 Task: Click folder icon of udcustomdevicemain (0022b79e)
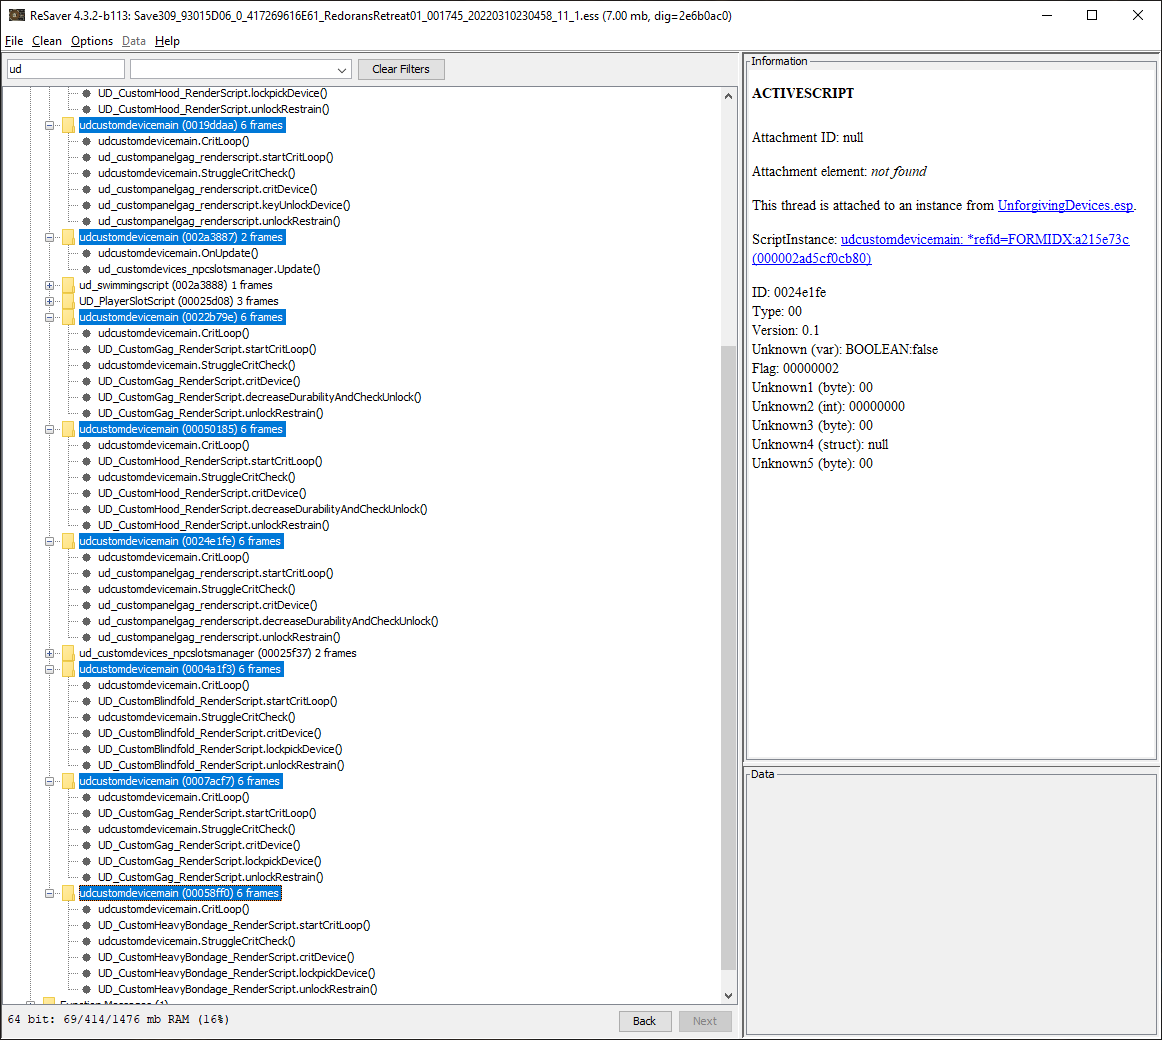click(68, 317)
